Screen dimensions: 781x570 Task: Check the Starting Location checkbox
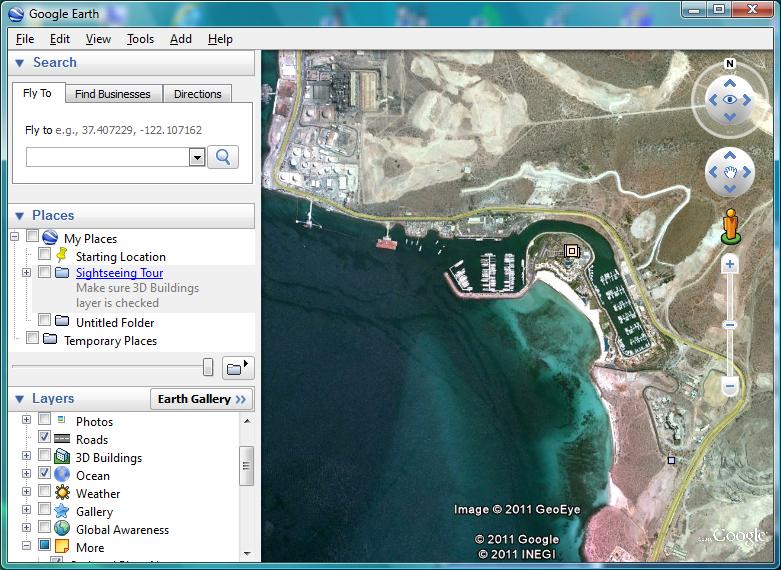44,254
